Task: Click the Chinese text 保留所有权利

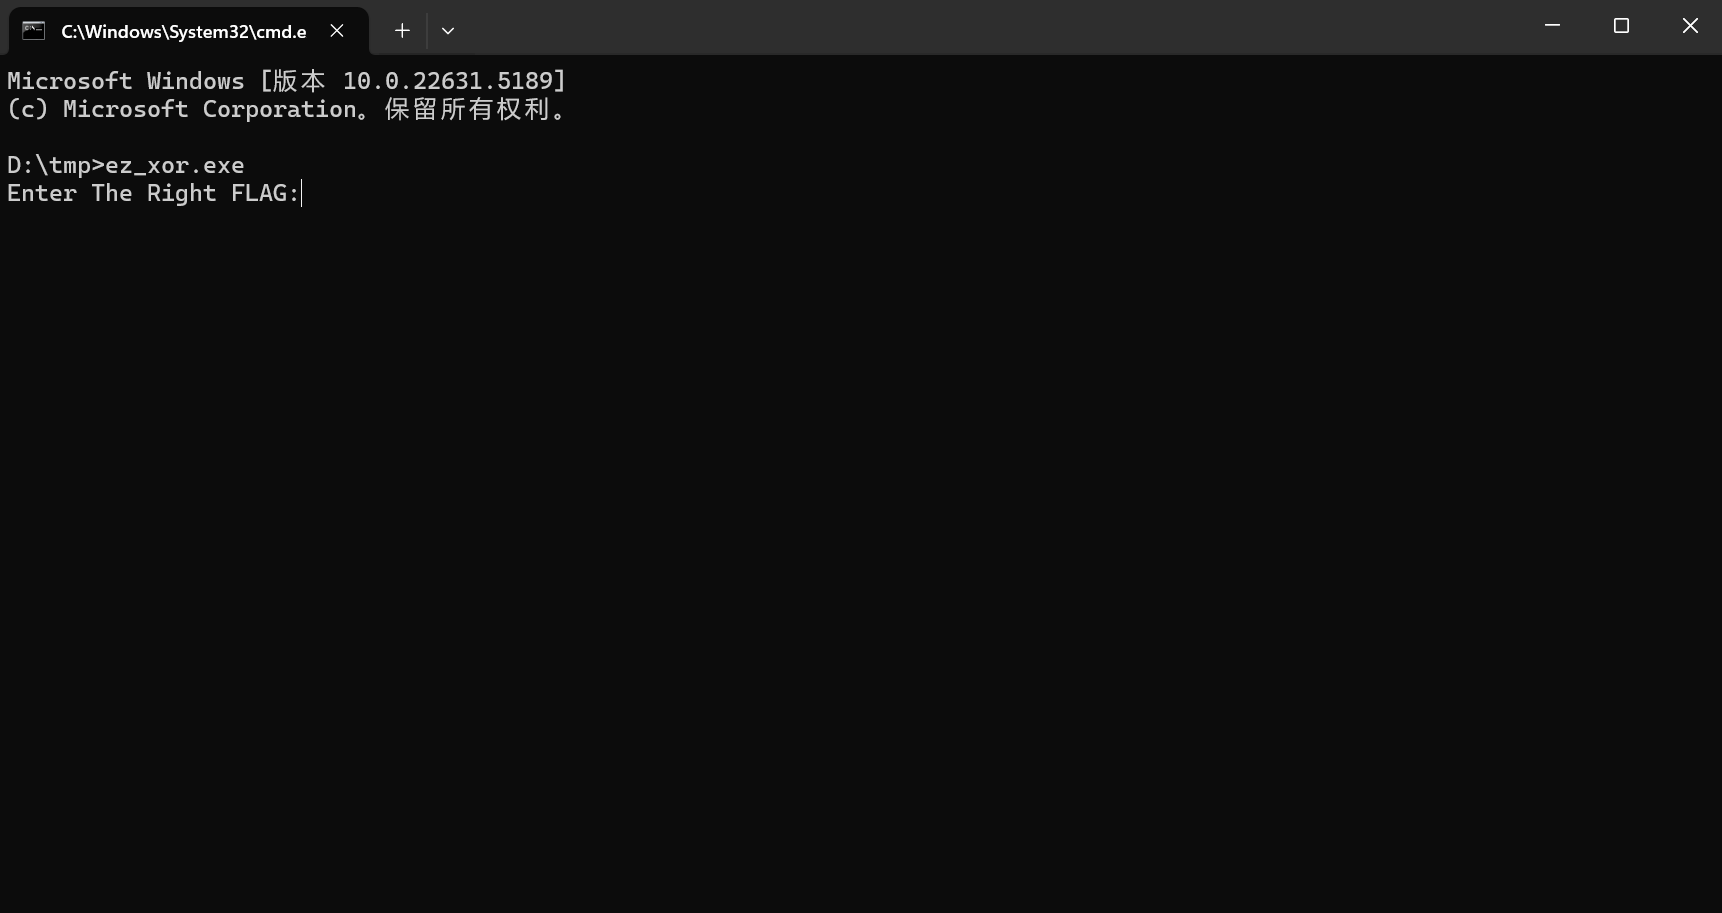Action: point(467,109)
